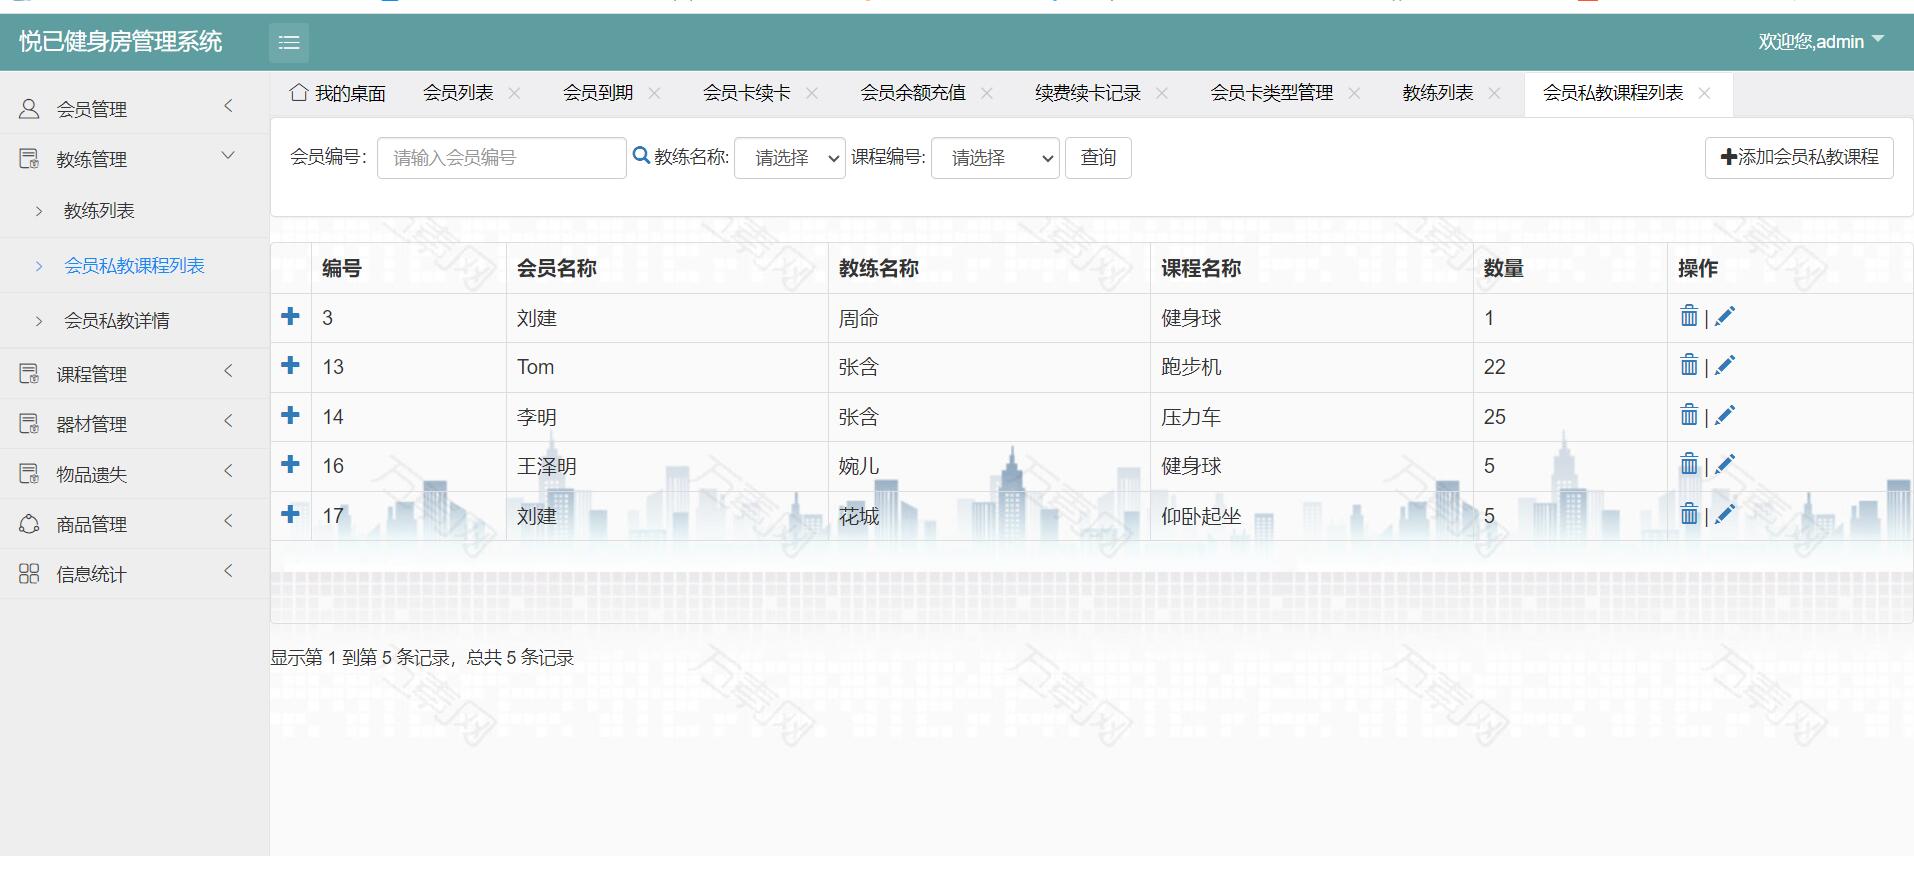Expand row 13 Tom with plus icon
This screenshot has height=889, width=1914.
pyautogui.click(x=290, y=365)
